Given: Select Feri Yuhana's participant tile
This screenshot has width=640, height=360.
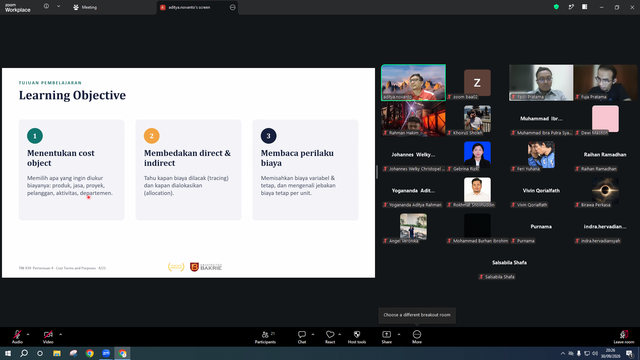Looking at the screenshot, I should (x=541, y=155).
